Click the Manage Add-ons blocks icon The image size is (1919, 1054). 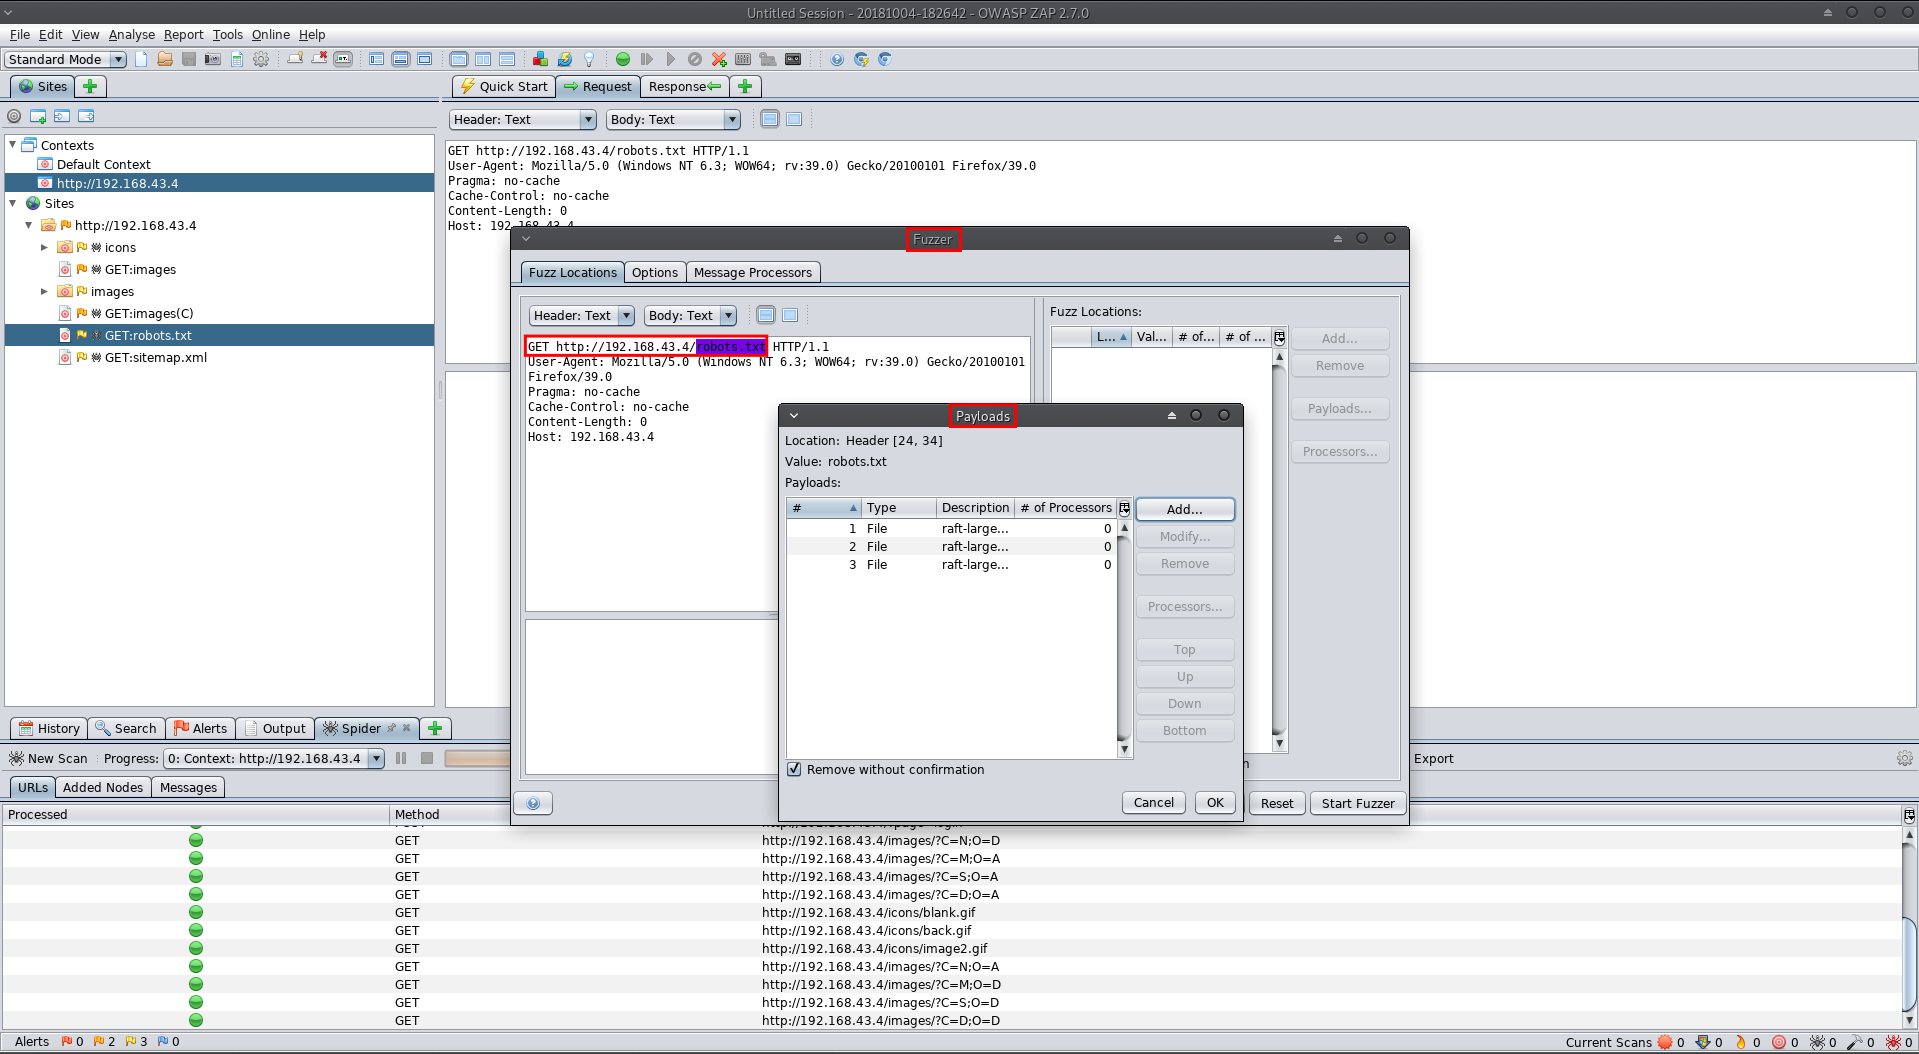pos(541,59)
